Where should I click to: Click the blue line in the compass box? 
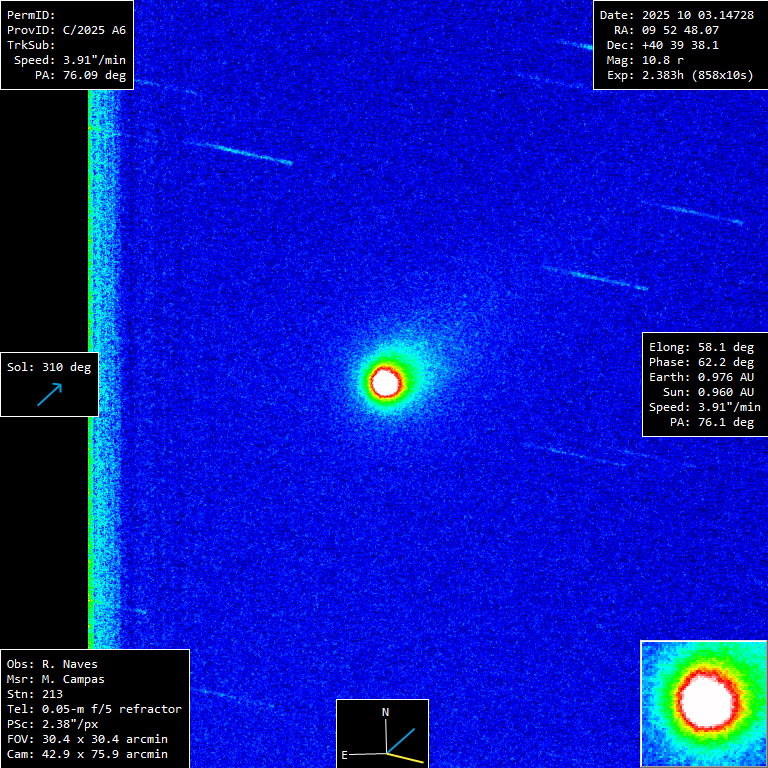pyautogui.click(x=401, y=739)
